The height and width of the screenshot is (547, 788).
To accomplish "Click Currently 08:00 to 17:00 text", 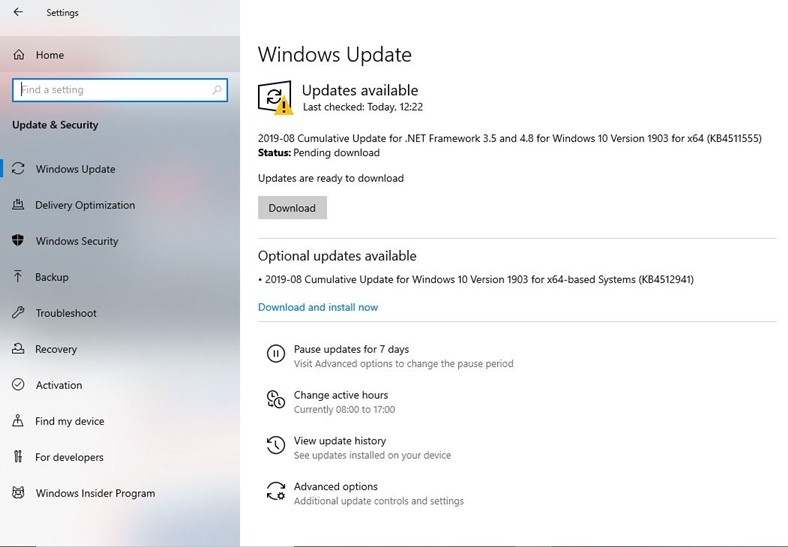I will pyautogui.click(x=344, y=409).
